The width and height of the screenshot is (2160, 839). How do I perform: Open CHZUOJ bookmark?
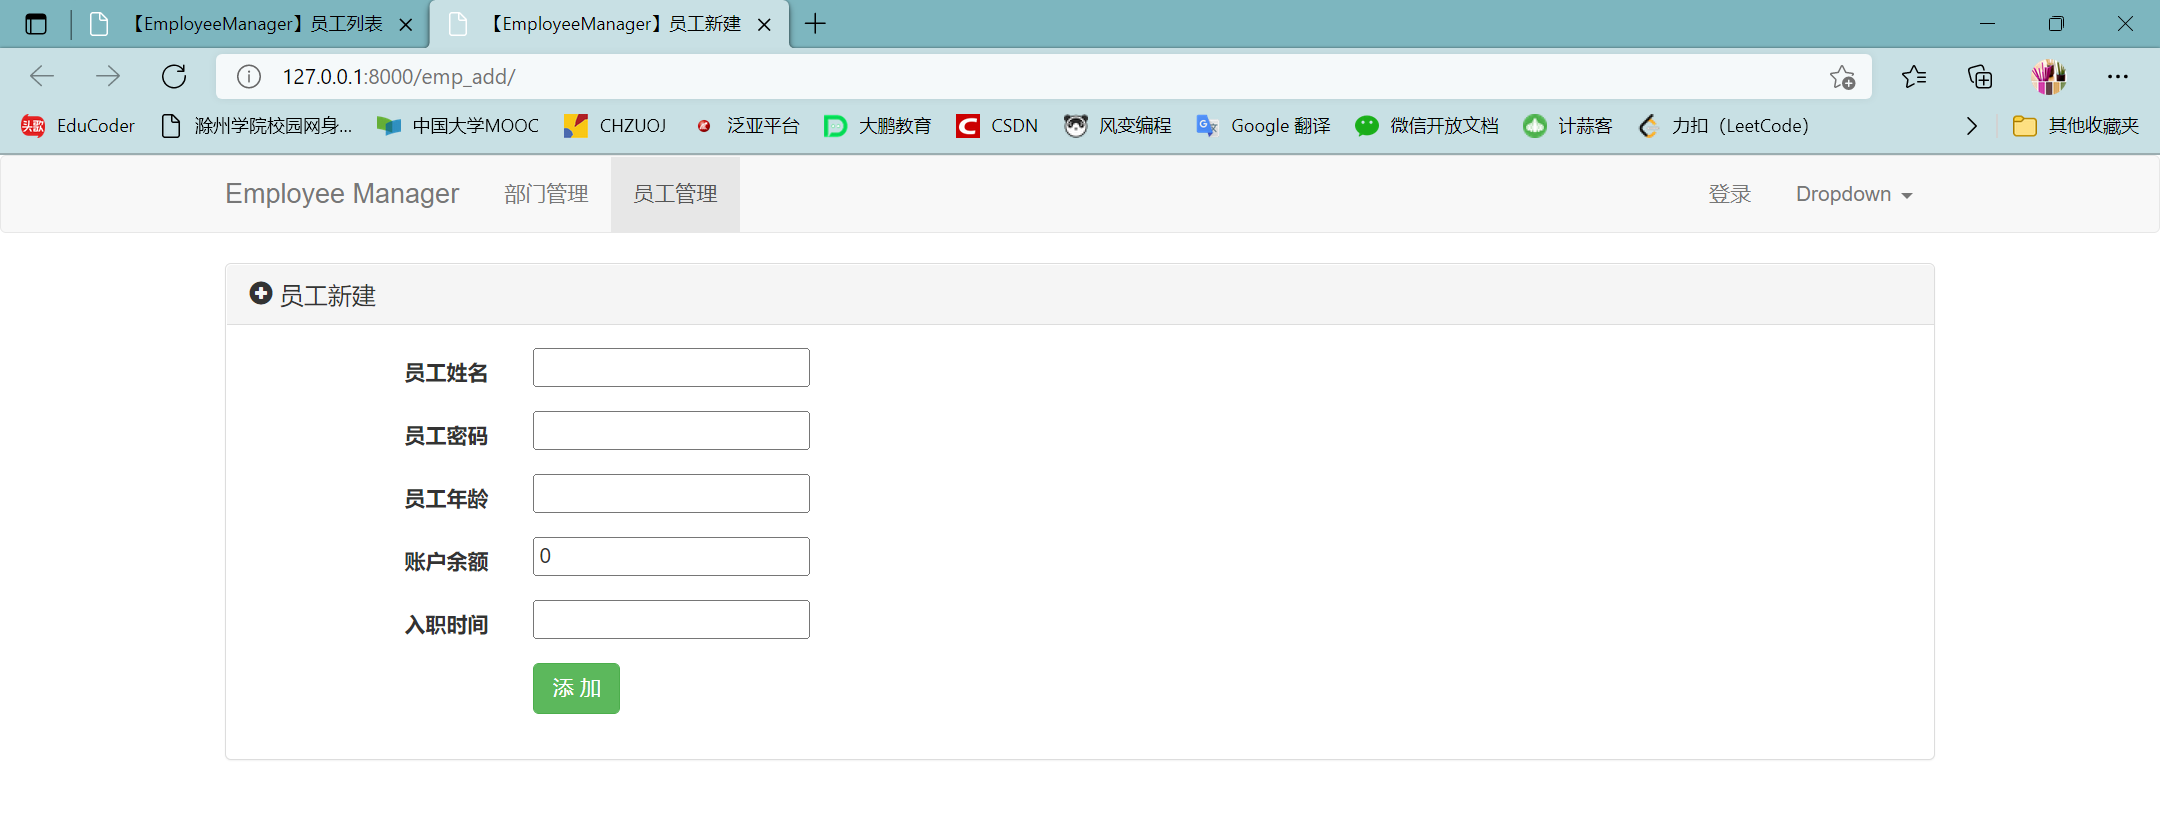615,126
